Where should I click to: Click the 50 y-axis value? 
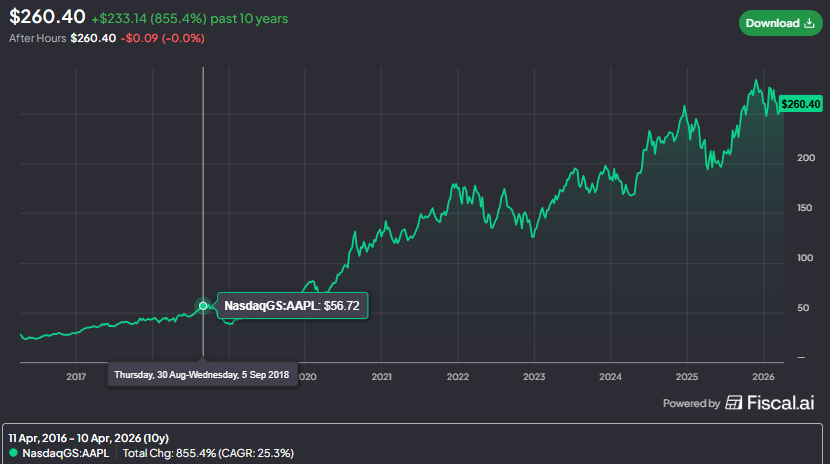pyautogui.click(x=803, y=308)
